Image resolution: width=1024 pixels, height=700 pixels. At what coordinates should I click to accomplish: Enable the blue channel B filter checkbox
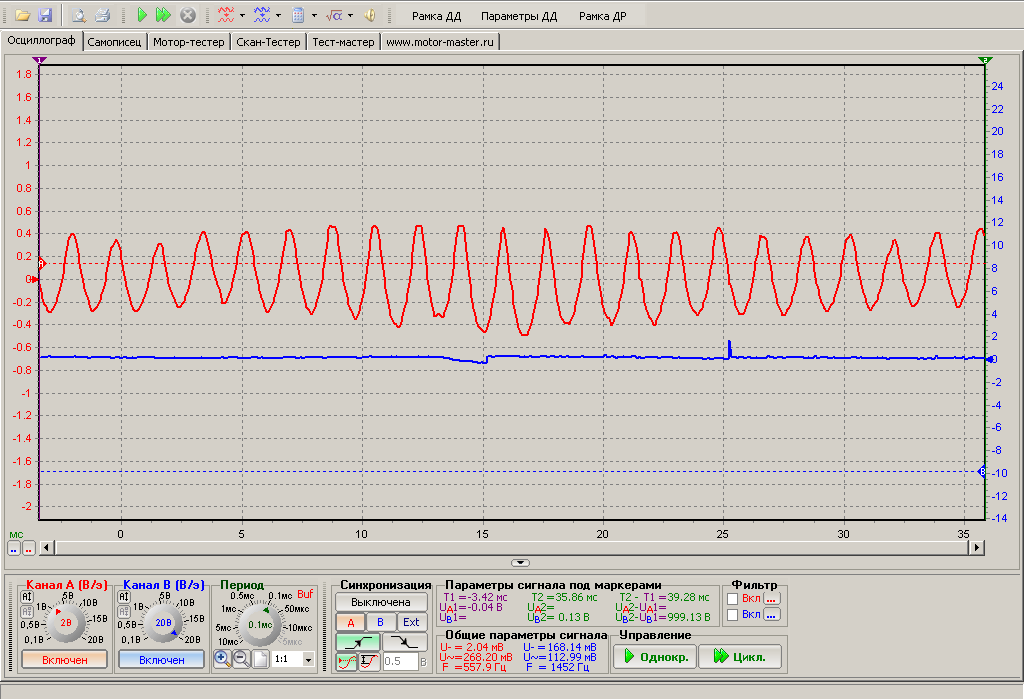(x=733, y=615)
